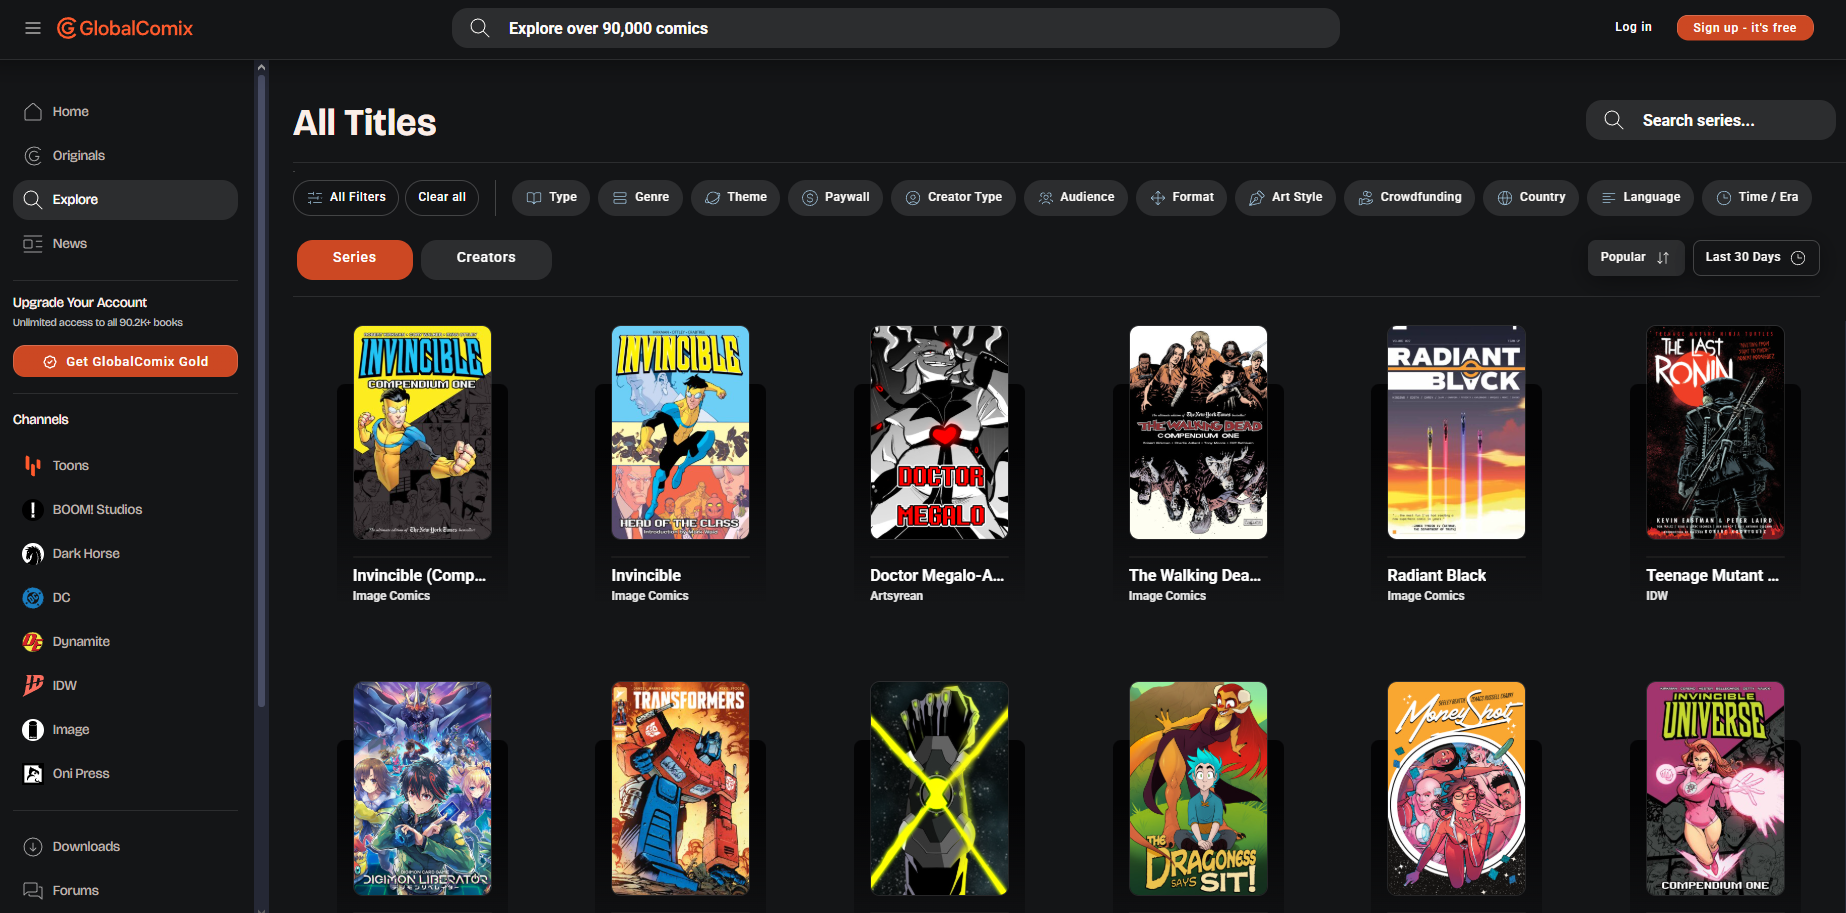Viewport: 1846px width, 913px height.
Task: Click the Log in link
Action: click(x=1633, y=27)
